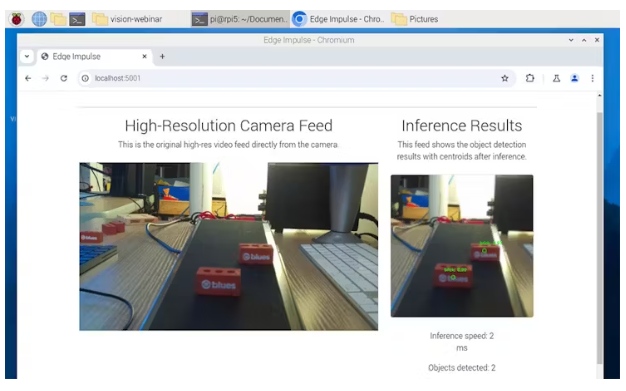Image resolution: width=626 pixels, height=391 pixels.
Task: Launch the web browser globe icon
Action: coord(39,19)
